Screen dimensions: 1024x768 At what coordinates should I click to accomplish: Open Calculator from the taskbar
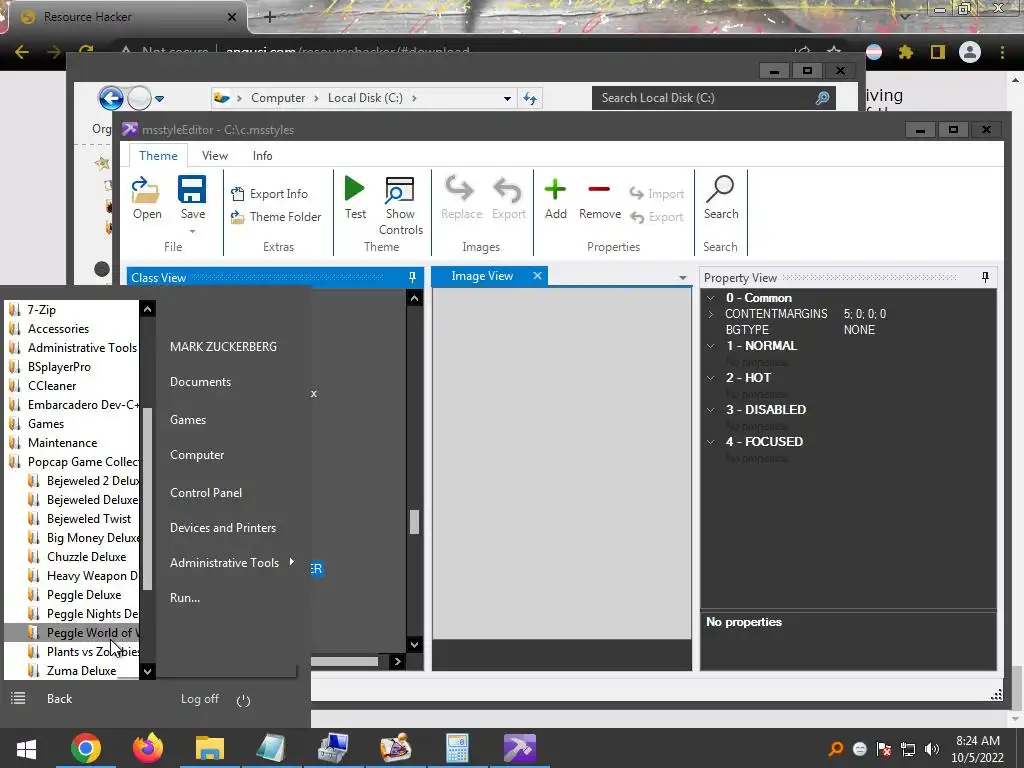[457, 748]
